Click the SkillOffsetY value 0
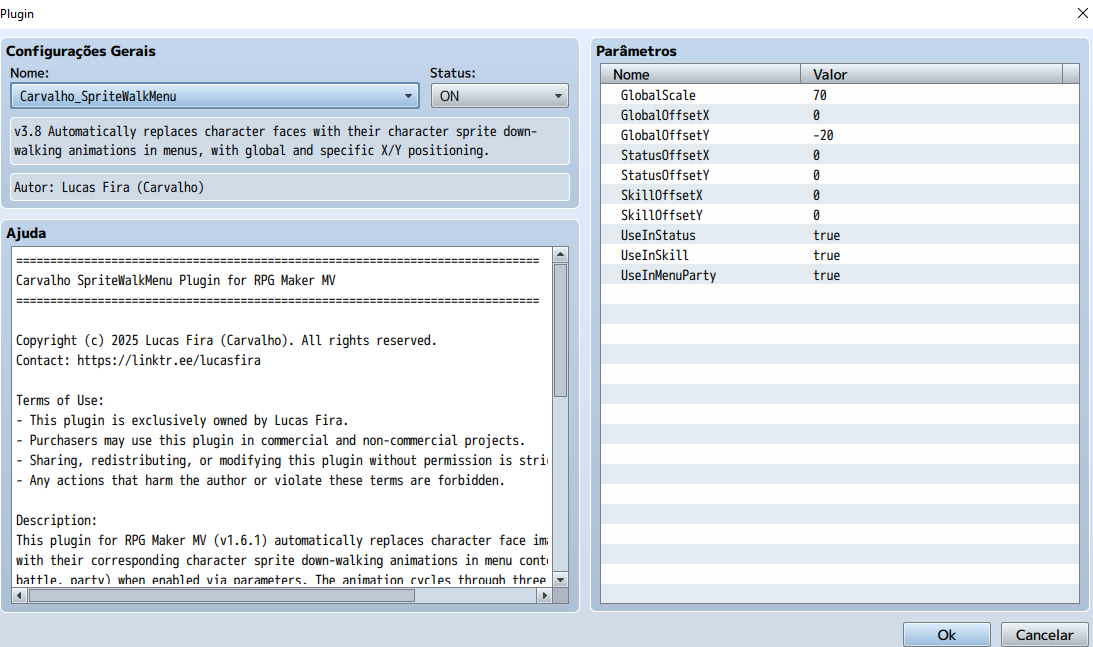The height and width of the screenshot is (647, 1093). (816, 215)
